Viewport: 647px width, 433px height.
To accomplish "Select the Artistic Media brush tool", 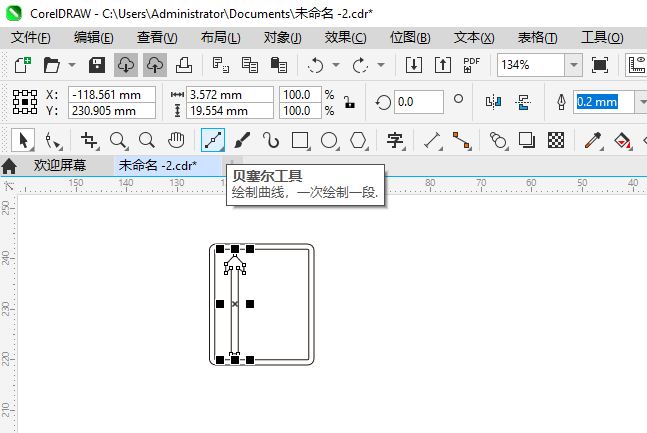I will point(242,140).
